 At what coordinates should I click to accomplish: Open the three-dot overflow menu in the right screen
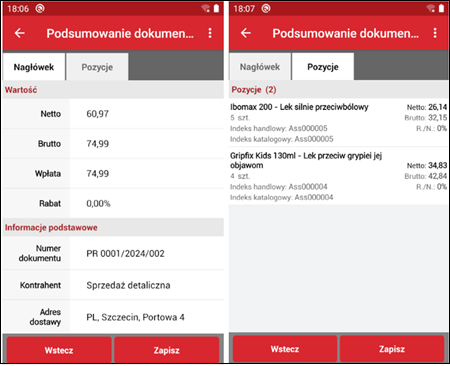(x=435, y=33)
